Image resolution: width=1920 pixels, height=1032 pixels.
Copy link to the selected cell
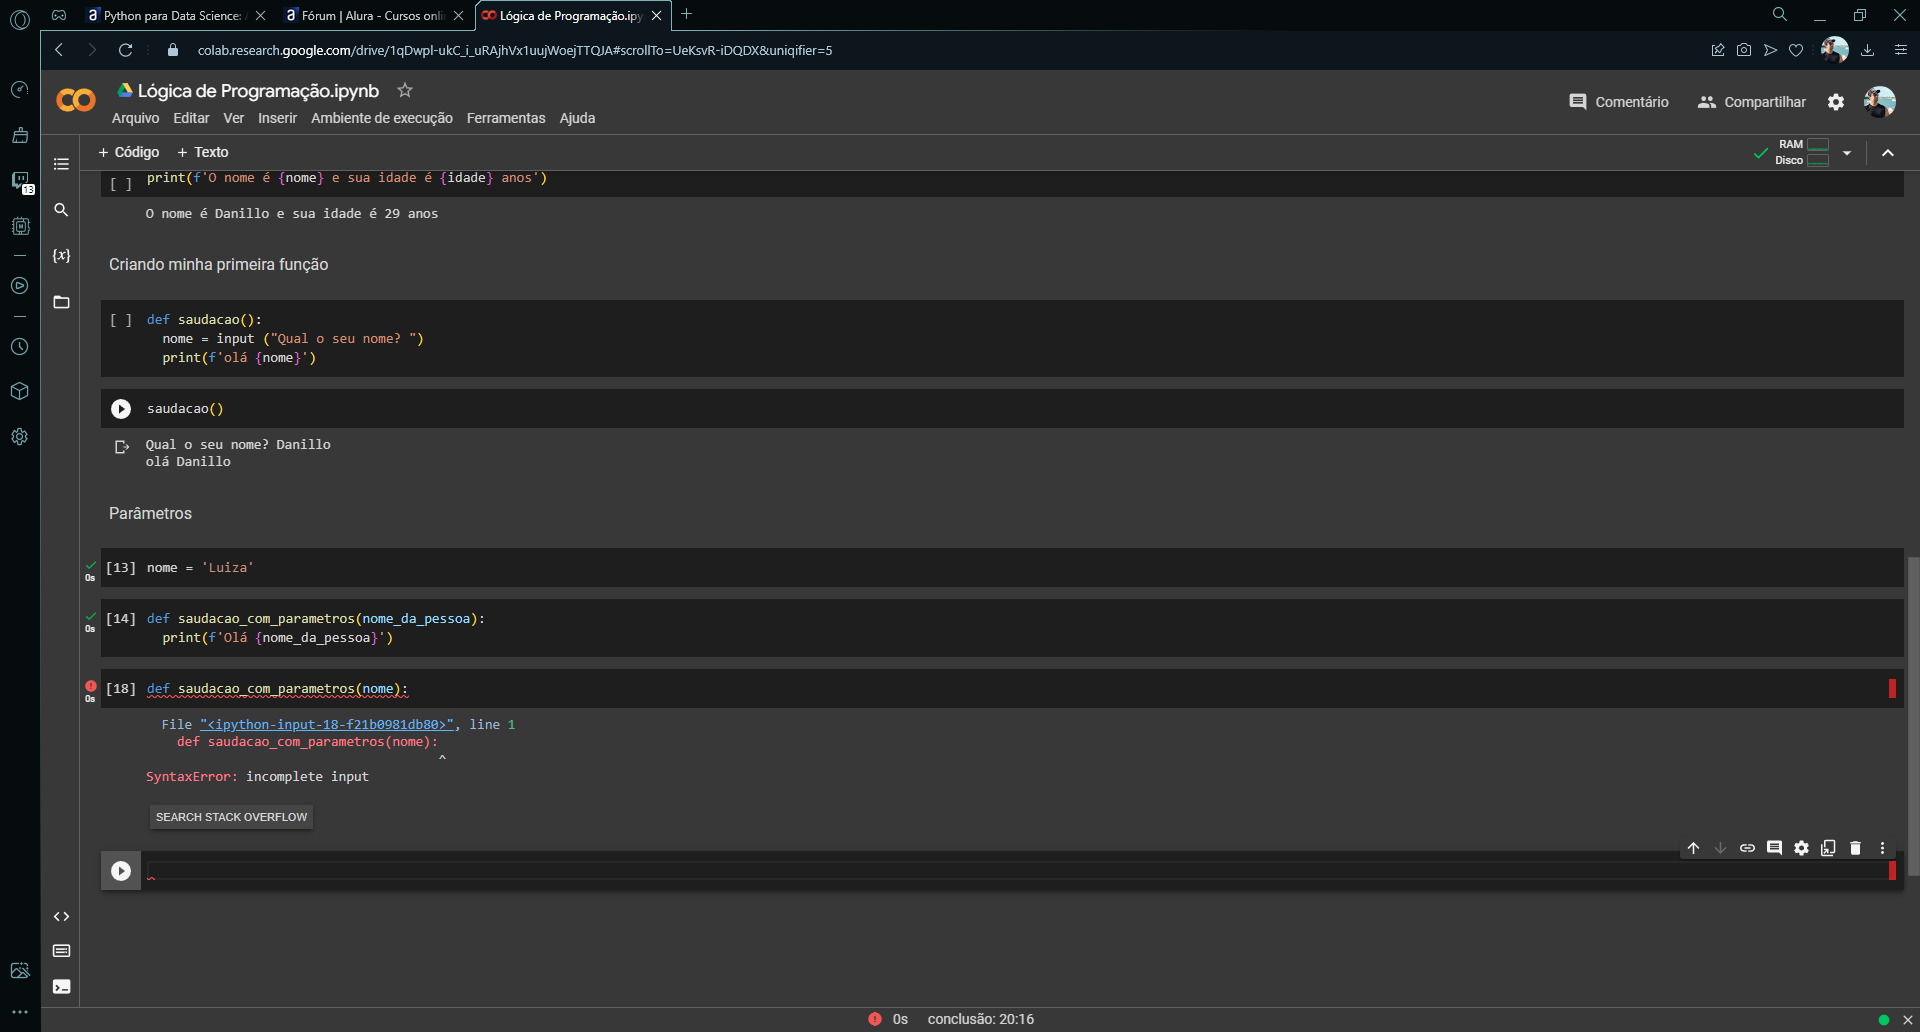pos(1747,848)
